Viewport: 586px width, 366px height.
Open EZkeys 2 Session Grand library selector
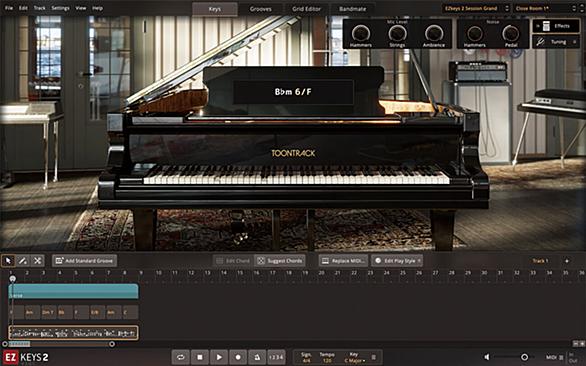click(471, 8)
